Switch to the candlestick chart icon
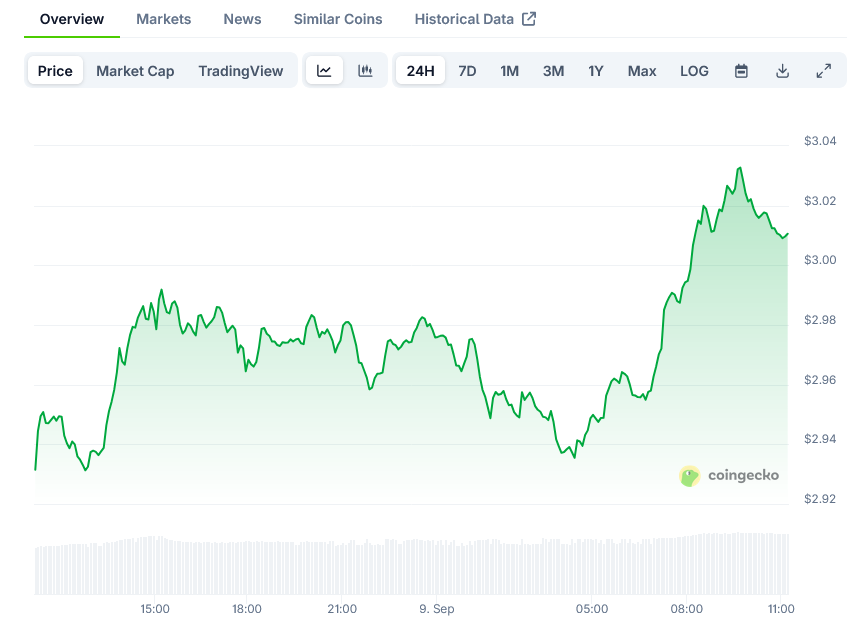Image resolution: width=847 pixels, height=627 pixels. pos(365,71)
